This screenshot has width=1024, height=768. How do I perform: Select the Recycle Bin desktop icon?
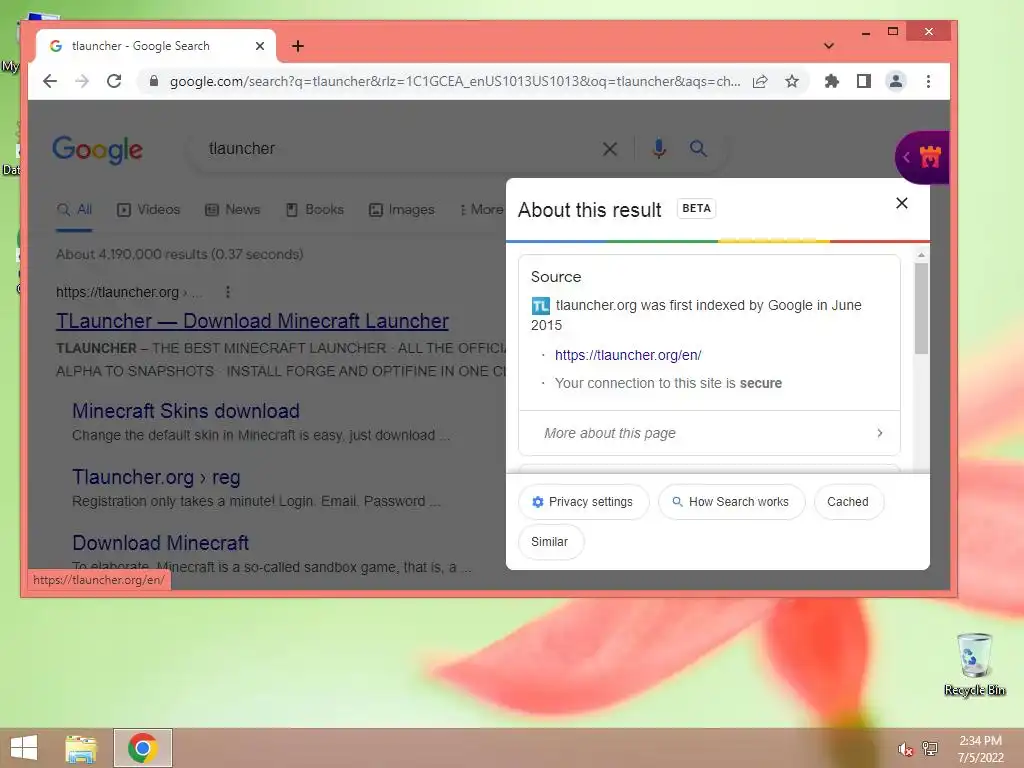pos(974,664)
